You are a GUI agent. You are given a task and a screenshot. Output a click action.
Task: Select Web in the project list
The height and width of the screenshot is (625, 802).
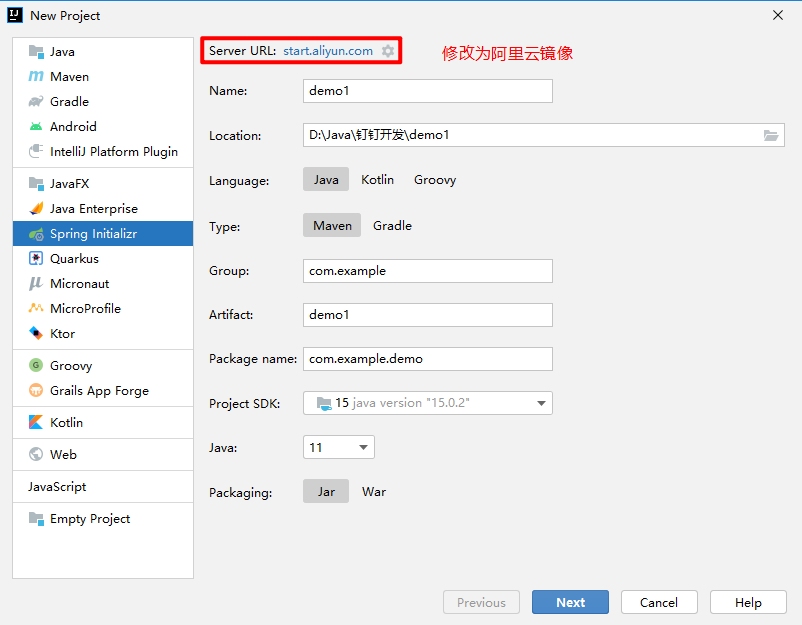(103, 454)
